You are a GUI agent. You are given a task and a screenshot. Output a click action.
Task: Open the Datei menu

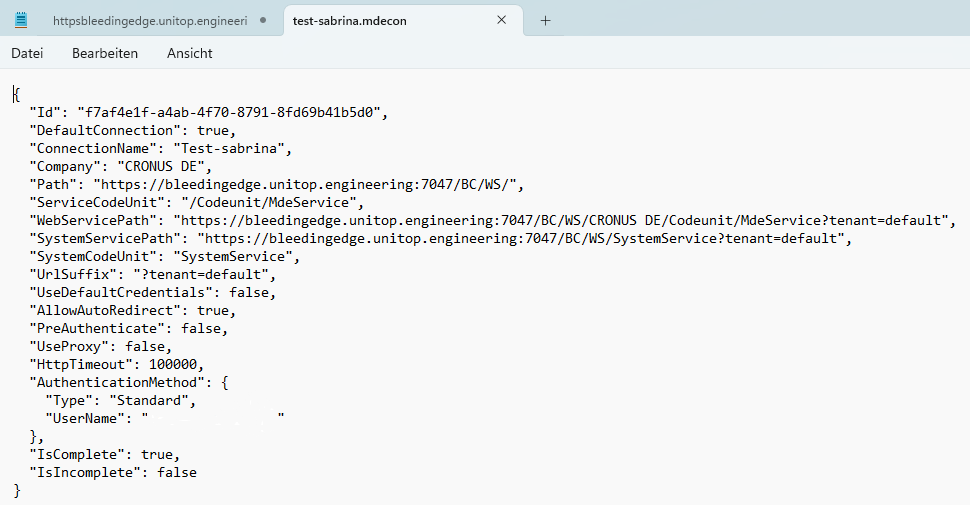tap(27, 53)
